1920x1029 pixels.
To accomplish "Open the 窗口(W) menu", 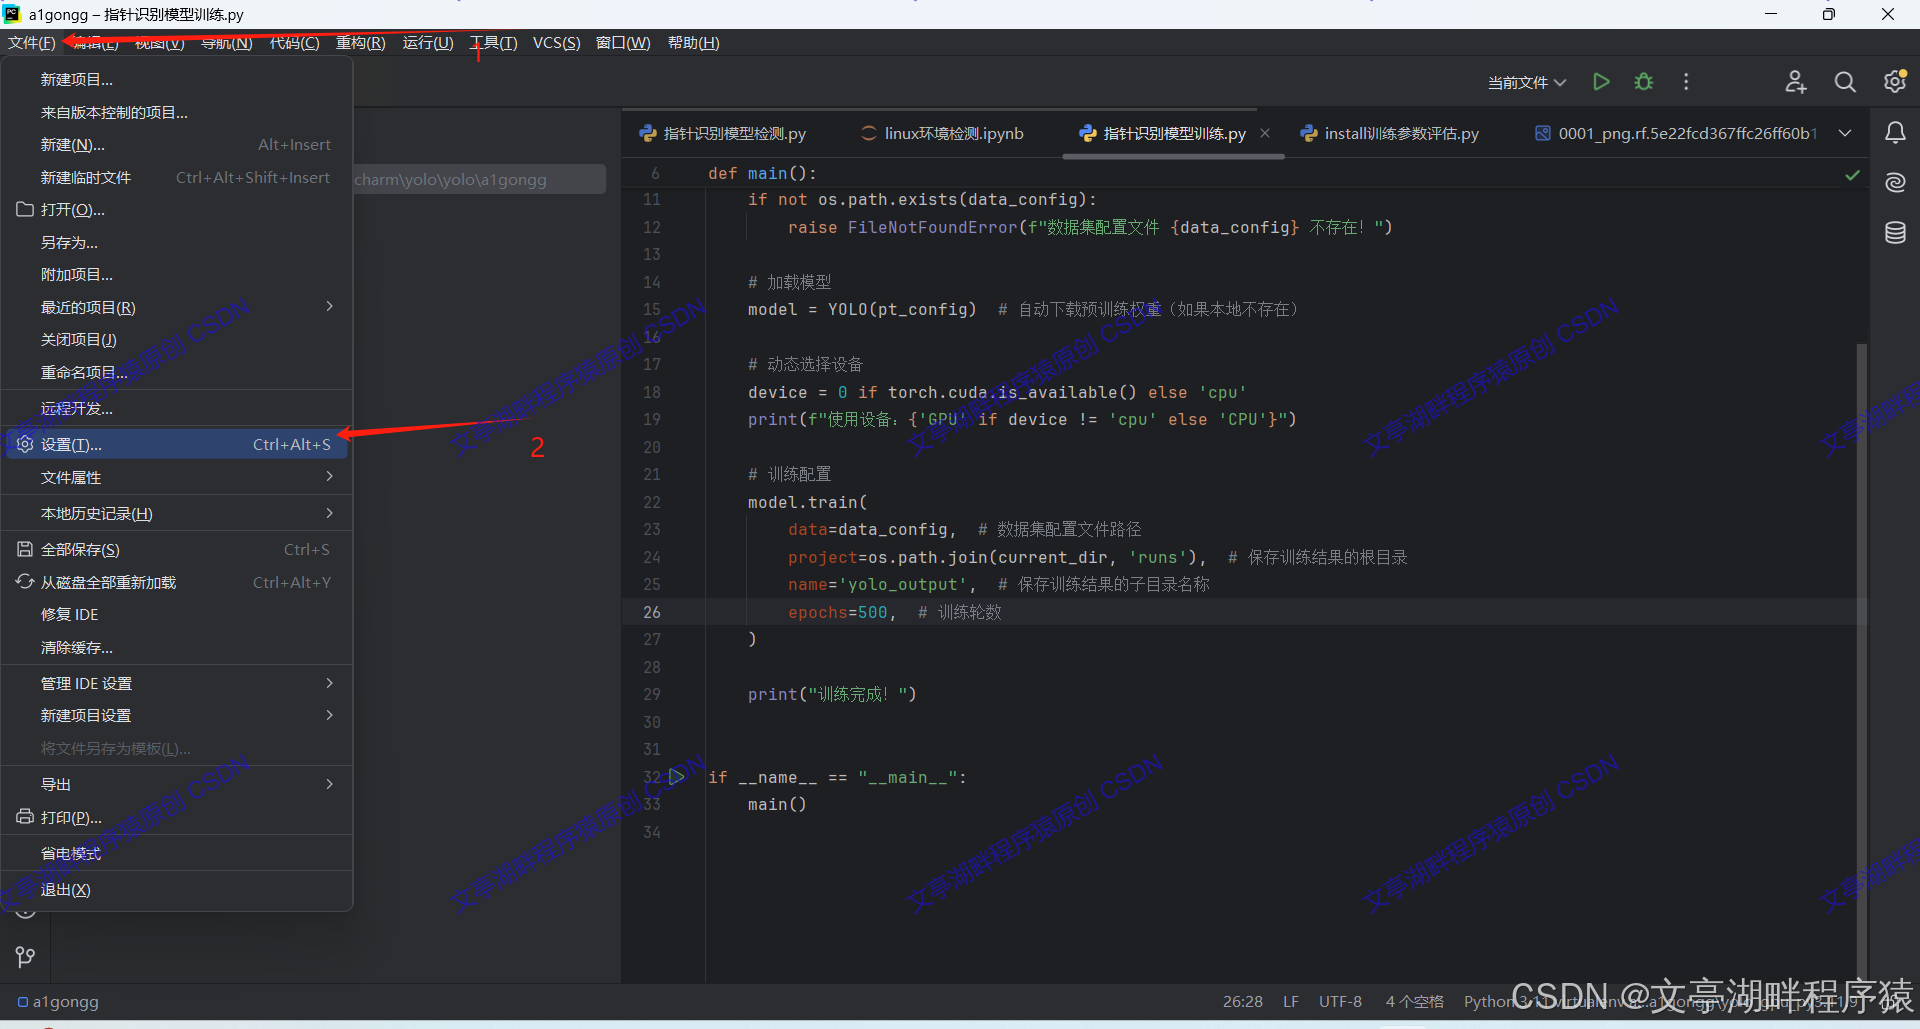I will tap(623, 42).
